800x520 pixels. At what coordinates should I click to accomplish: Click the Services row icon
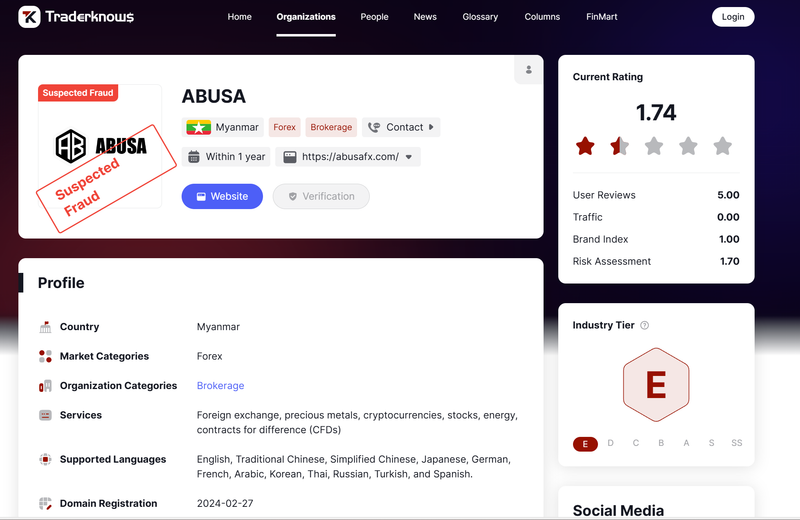(x=45, y=415)
